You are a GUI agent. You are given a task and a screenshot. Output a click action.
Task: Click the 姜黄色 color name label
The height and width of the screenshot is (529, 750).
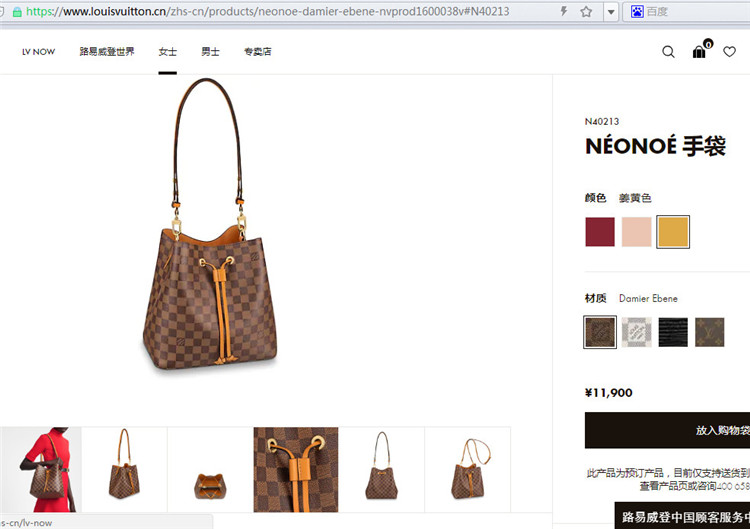(x=635, y=198)
